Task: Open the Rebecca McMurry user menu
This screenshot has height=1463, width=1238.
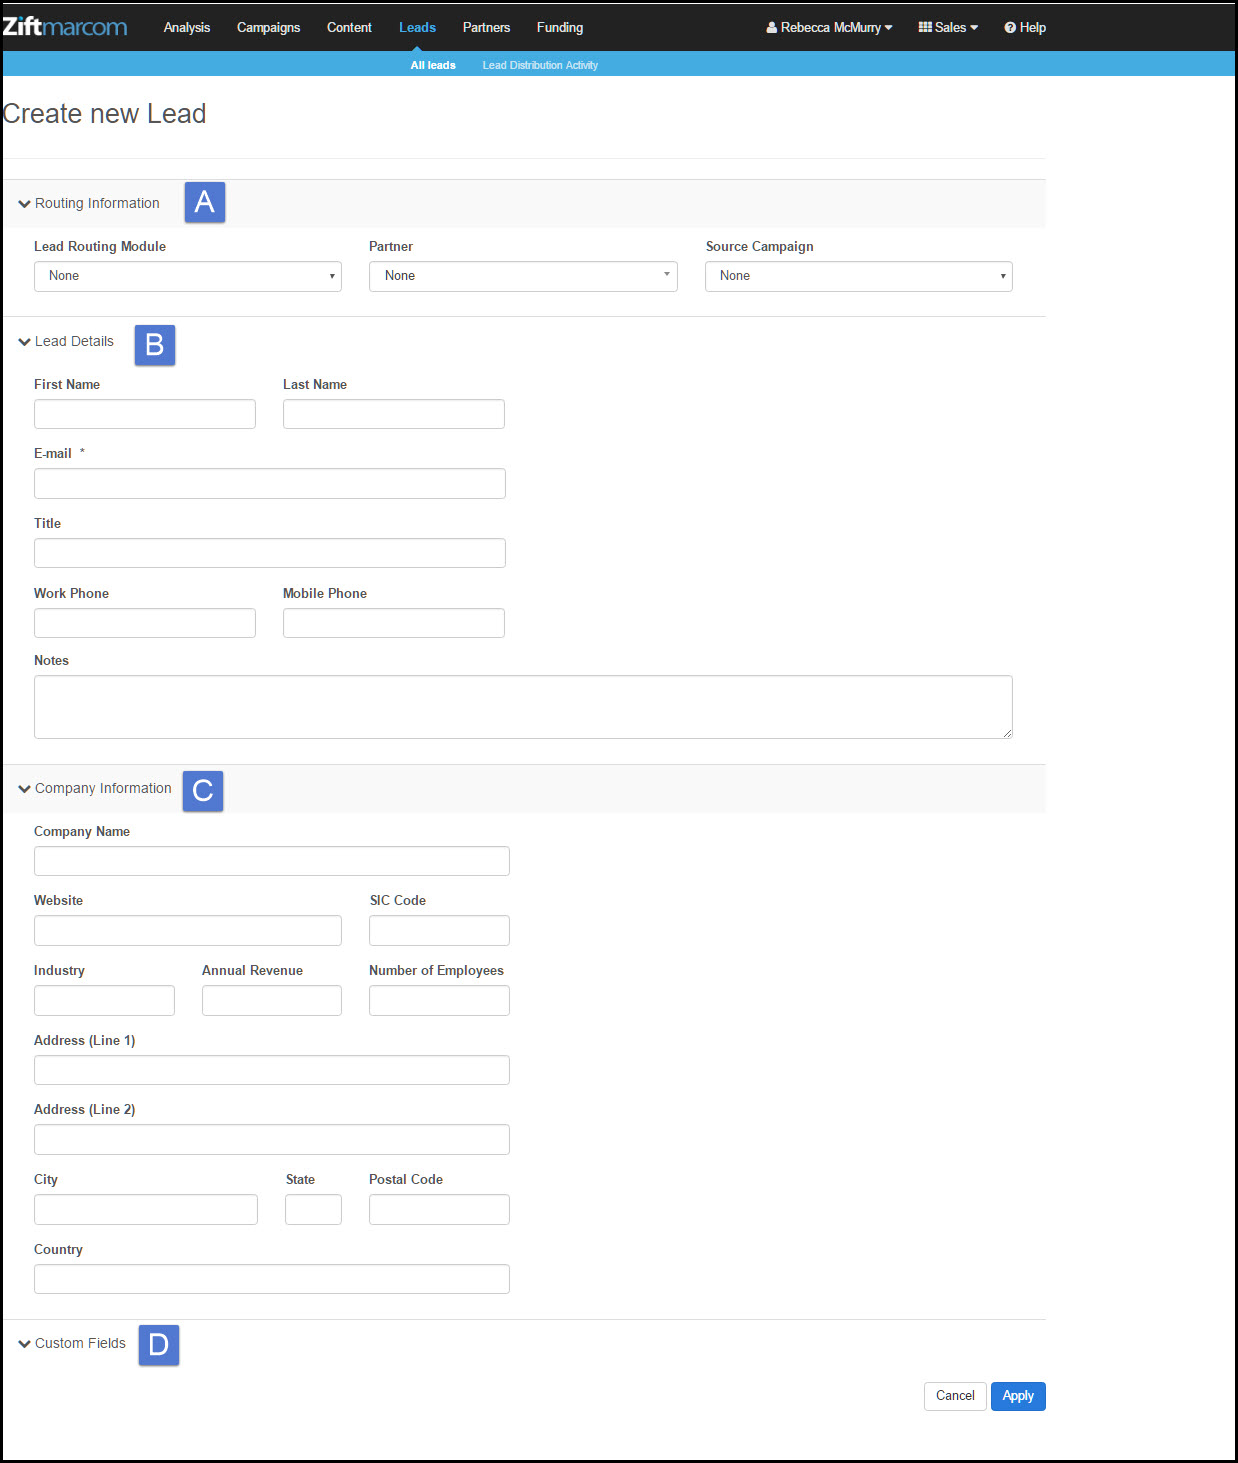Action: [829, 27]
